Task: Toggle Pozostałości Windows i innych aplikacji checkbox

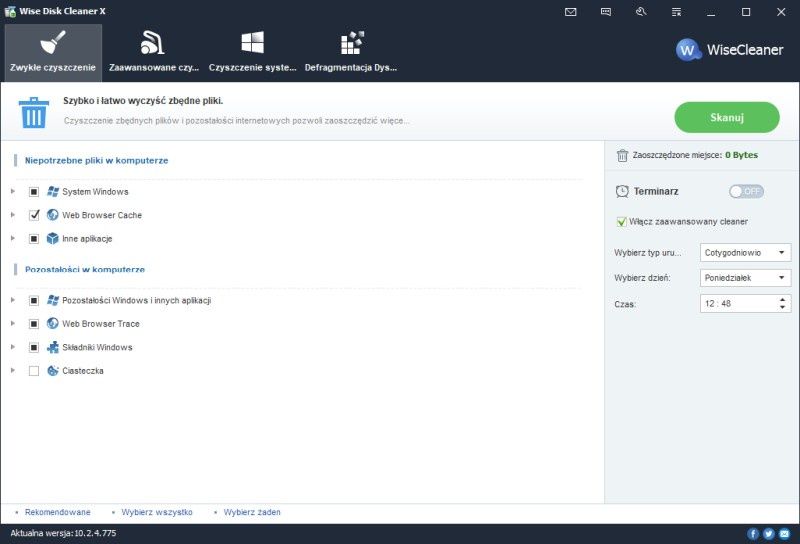Action: [x=34, y=300]
